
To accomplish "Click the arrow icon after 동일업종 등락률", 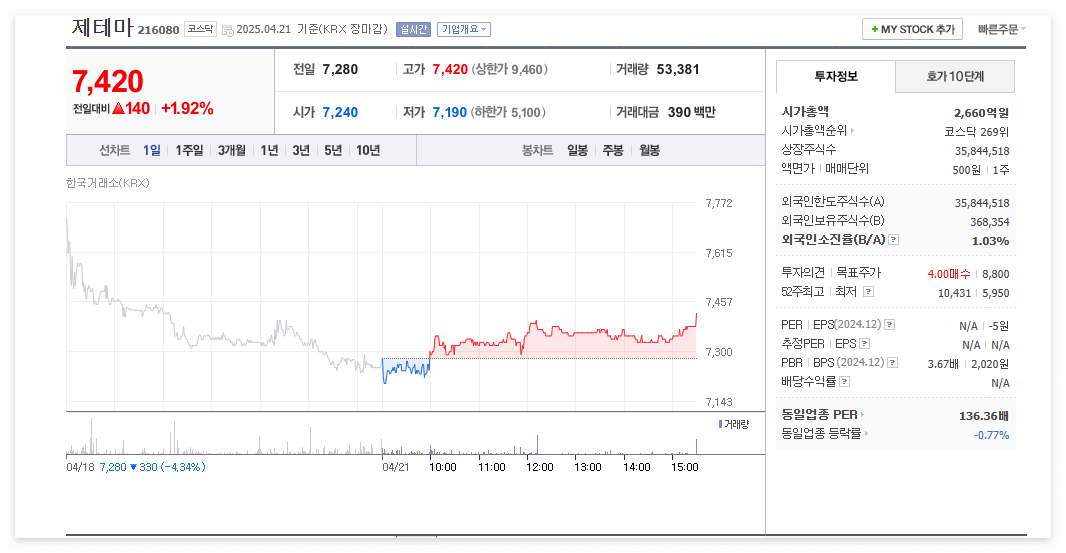I will 866,433.
